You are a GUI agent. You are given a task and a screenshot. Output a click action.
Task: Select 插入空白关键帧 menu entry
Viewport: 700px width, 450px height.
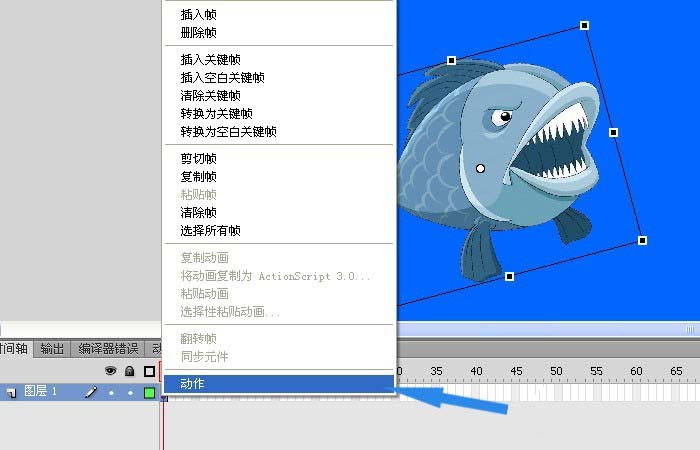click(x=279, y=78)
